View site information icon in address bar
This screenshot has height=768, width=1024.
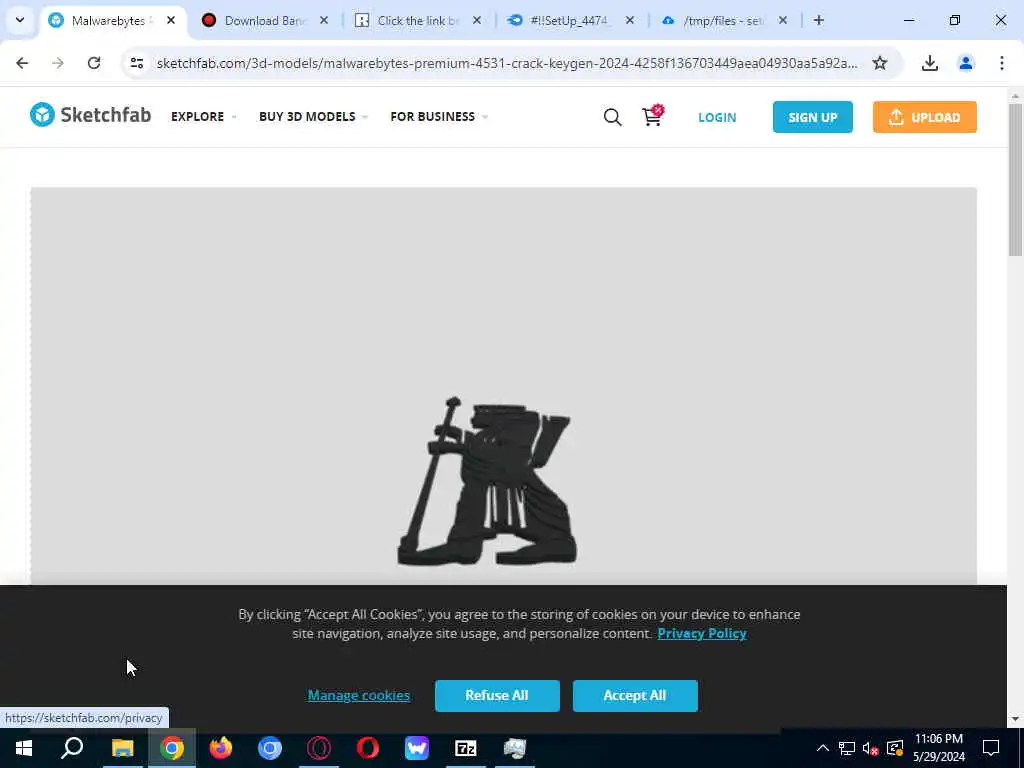coord(136,63)
